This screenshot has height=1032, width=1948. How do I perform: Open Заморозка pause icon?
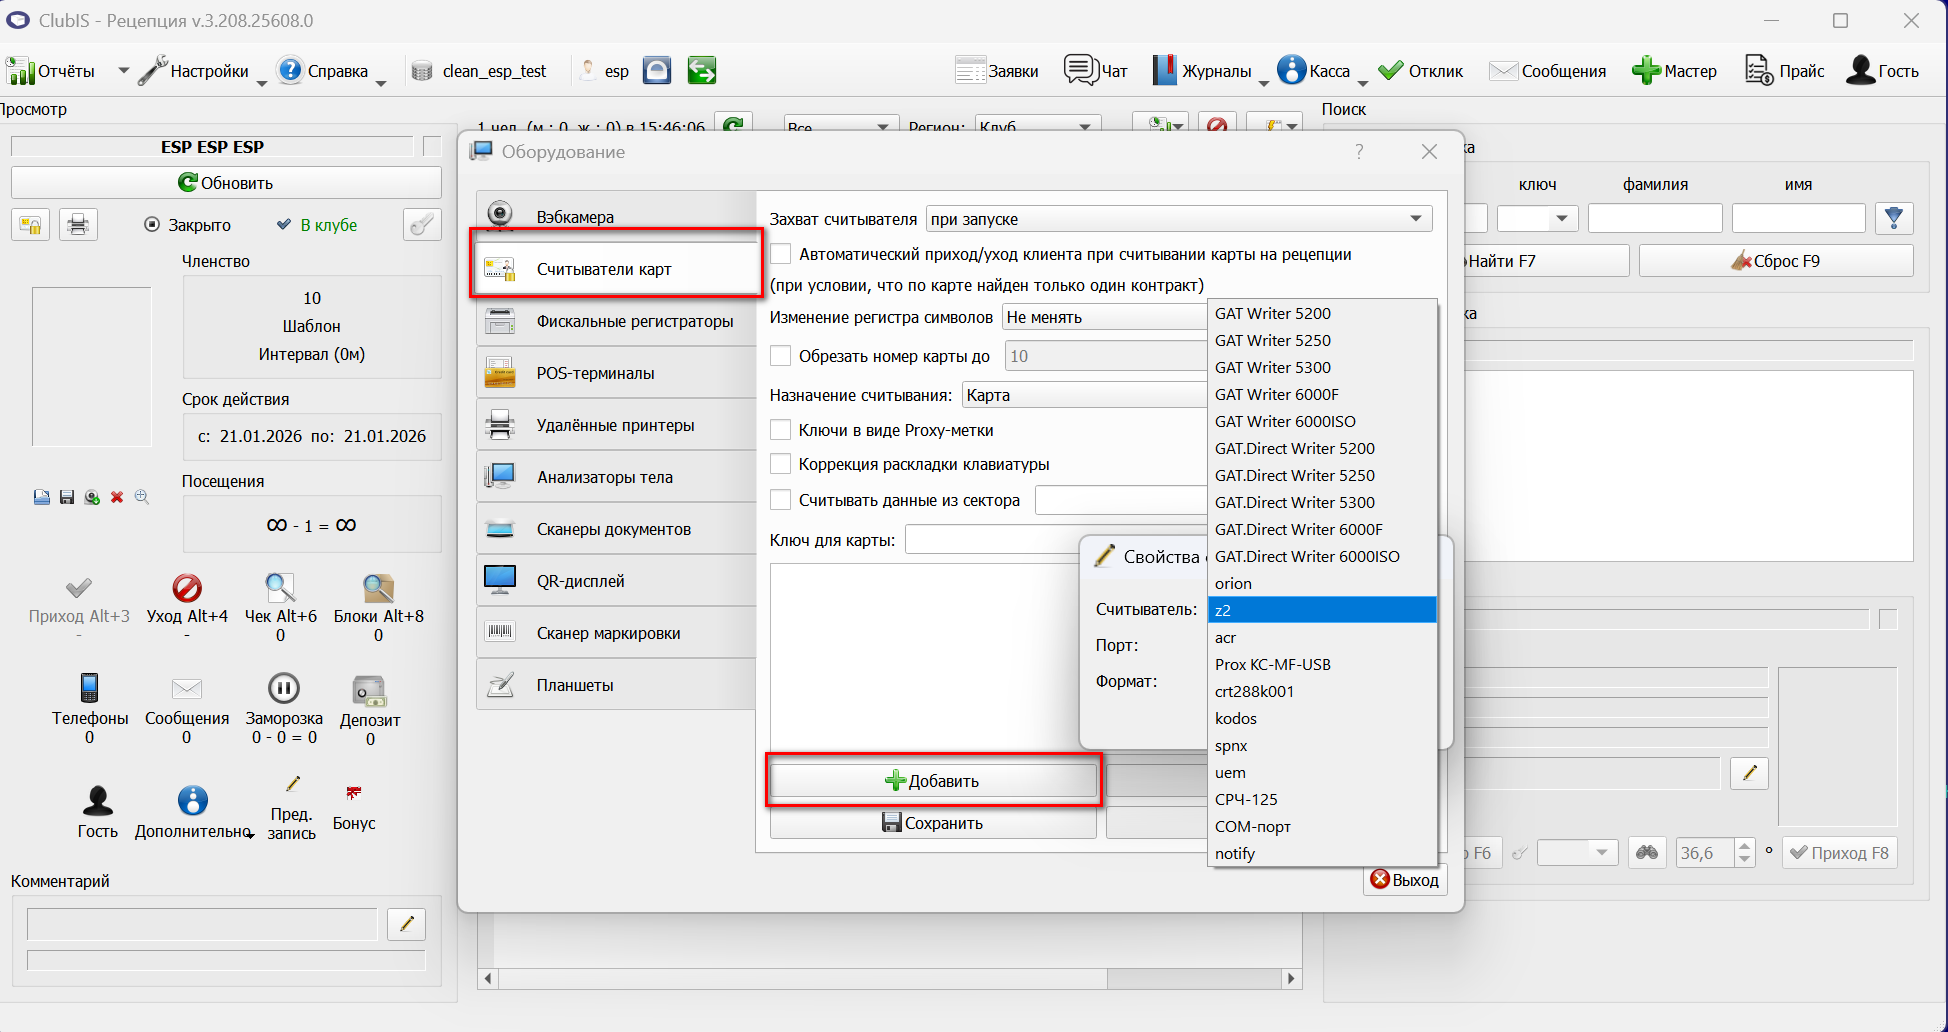pos(284,688)
